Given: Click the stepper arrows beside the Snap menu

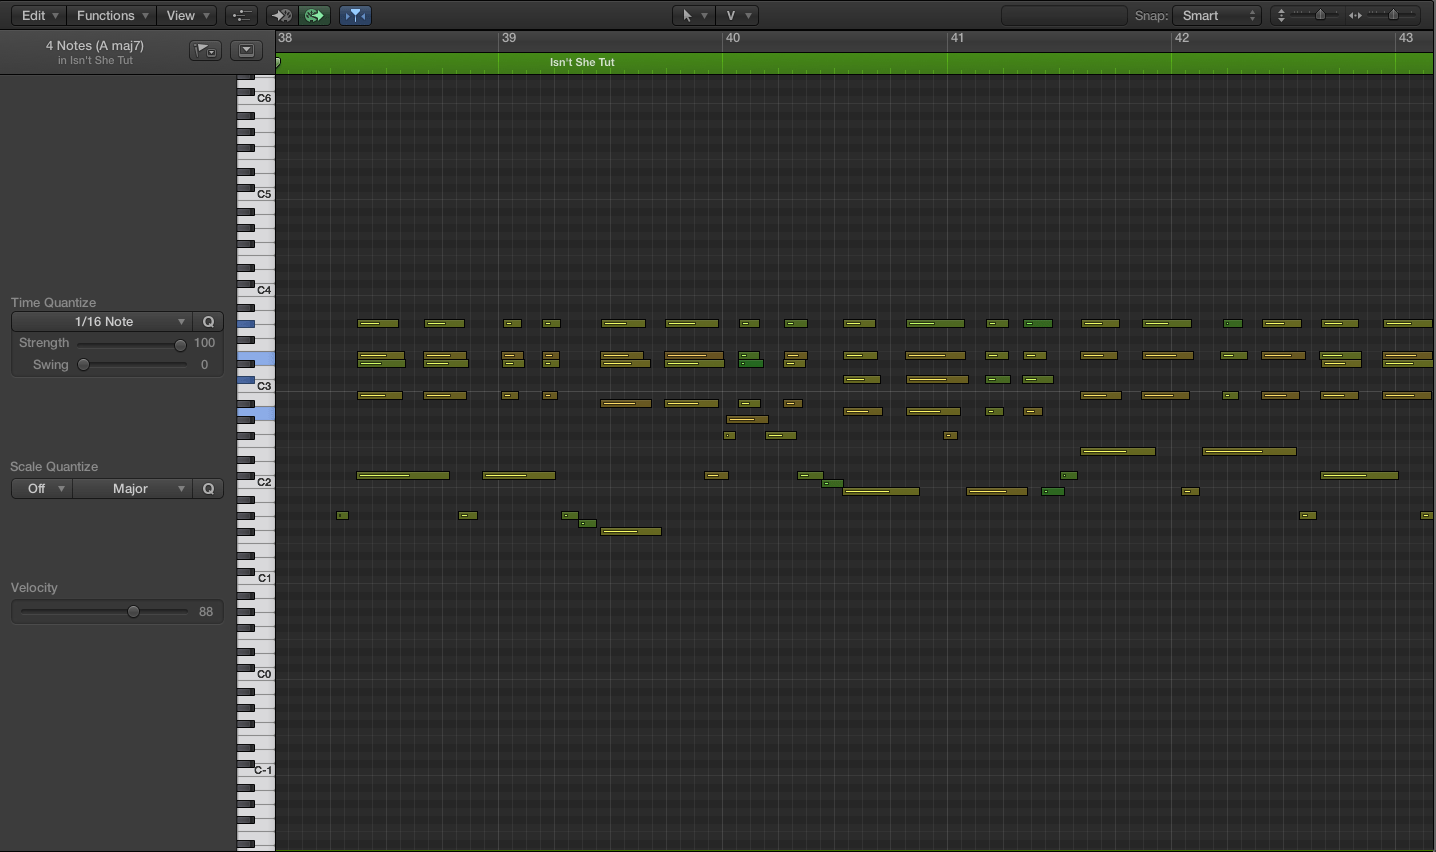Looking at the screenshot, I should [x=1254, y=15].
